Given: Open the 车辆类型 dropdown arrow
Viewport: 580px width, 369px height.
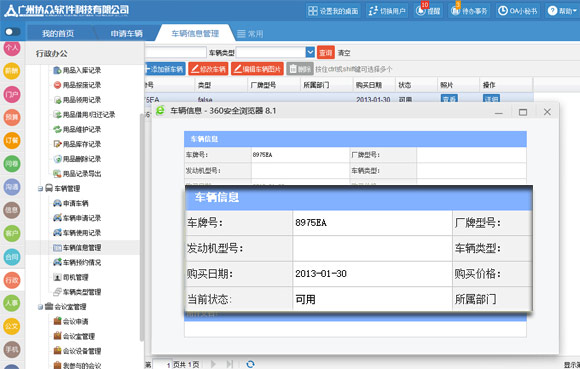Looking at the screenshot, I should 310,52.
